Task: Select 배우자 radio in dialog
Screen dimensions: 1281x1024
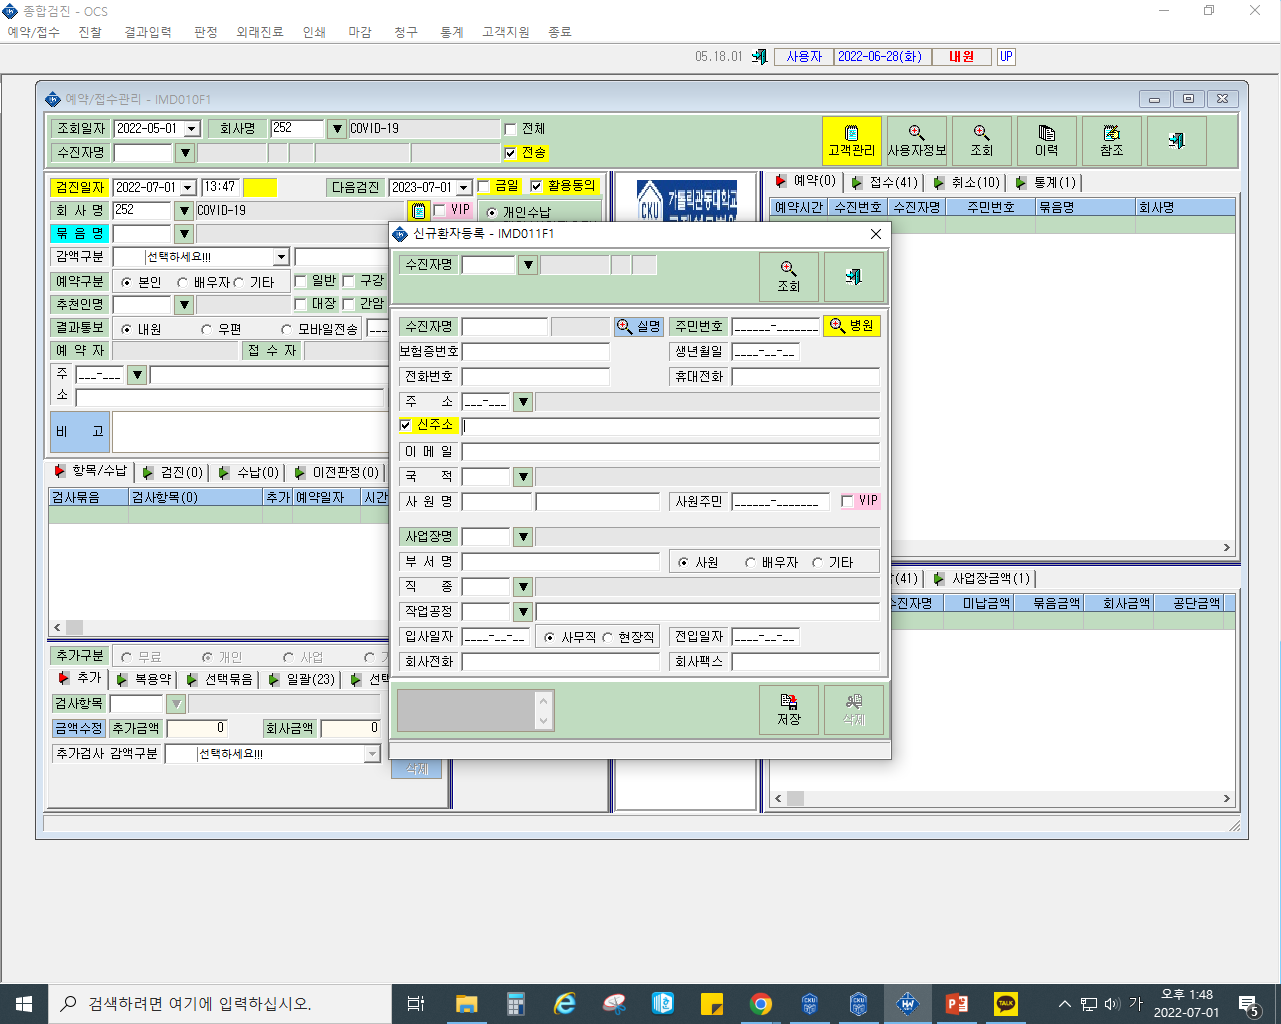Action: [750, 562]
